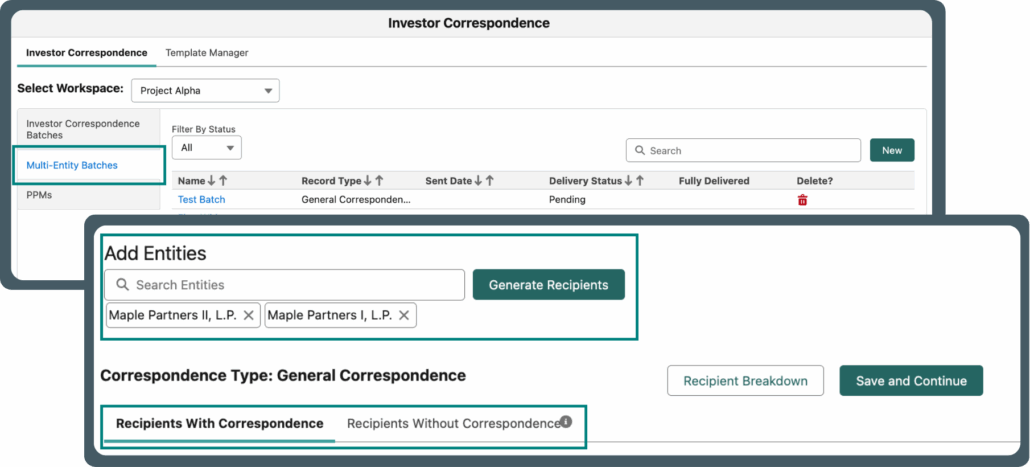This screenshot has height=467, width=1030.
Task: Expand the Filter By Status dropdown
Action: click(x=206, y=148)
